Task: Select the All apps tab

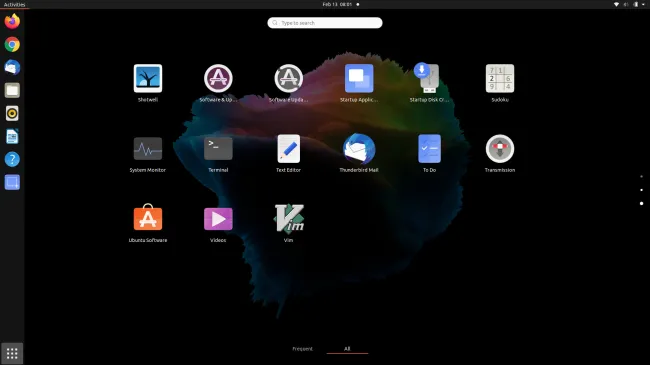Action: click(347, 349)
